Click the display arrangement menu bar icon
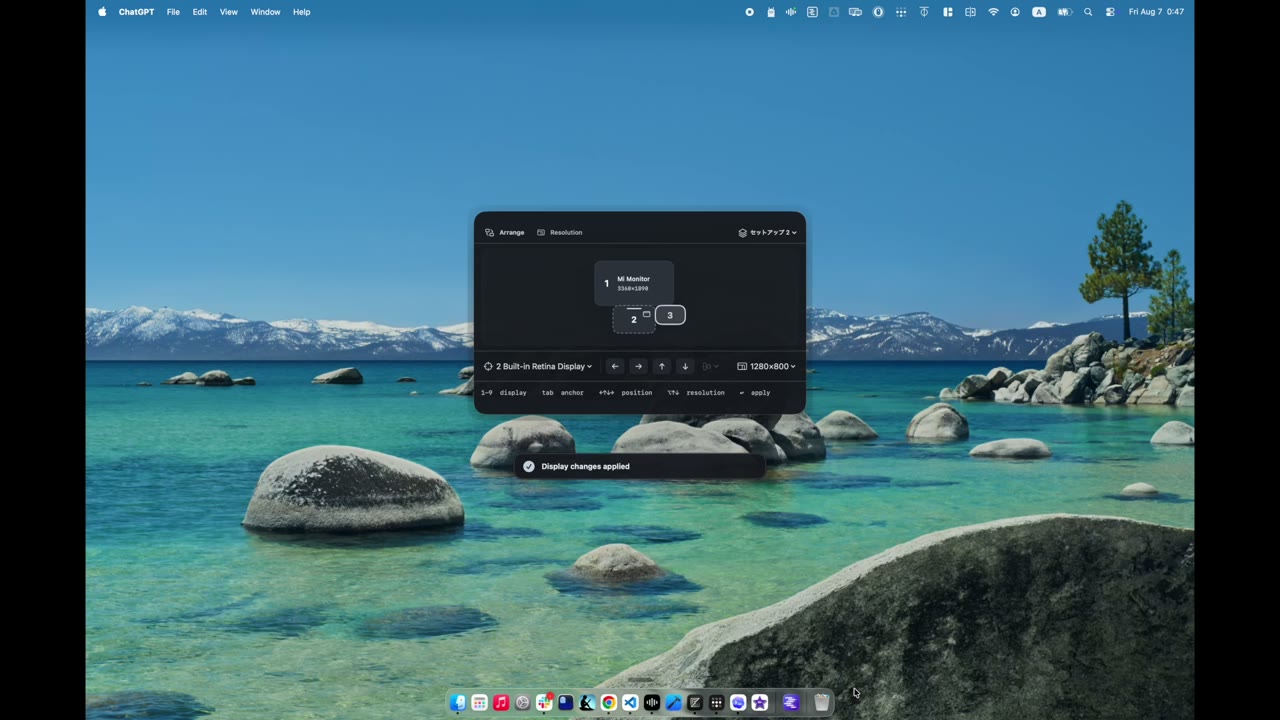 [855, 12]
